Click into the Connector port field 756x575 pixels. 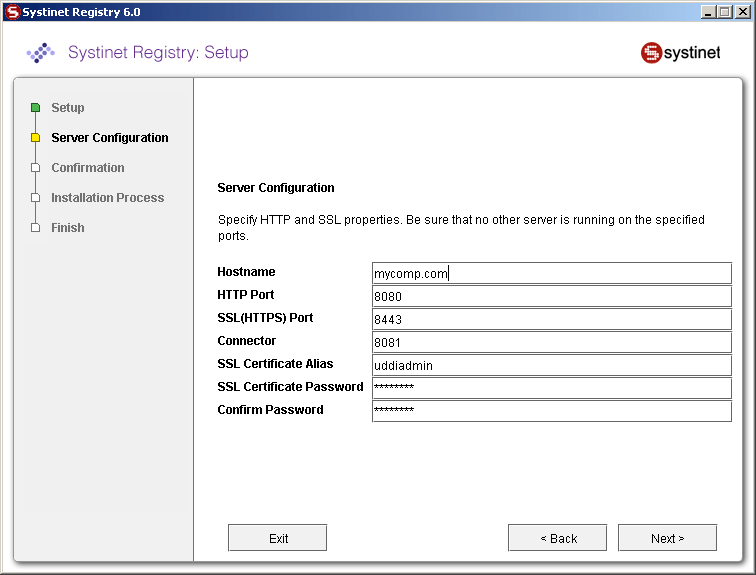pyautogui.click(x=552, y=343)
